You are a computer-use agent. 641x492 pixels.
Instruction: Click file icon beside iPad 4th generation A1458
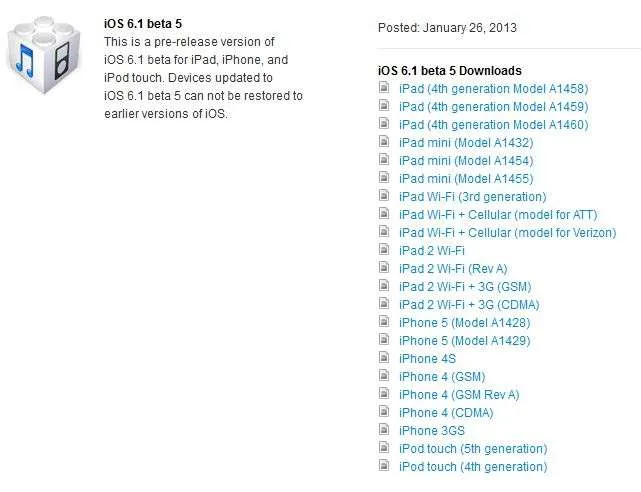coord(384,87)
